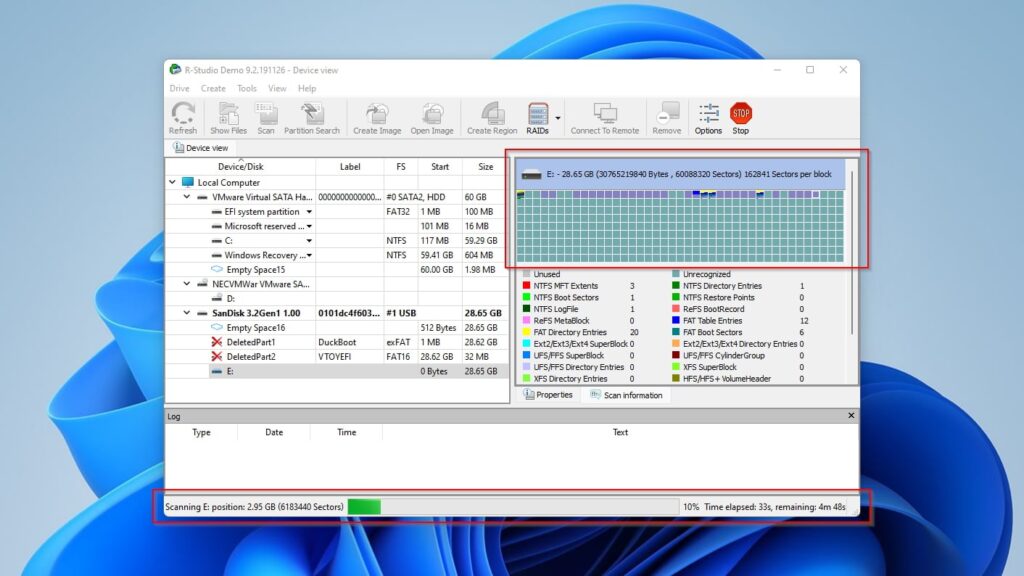Click DeletedPart2 red X icon
The width and height of the screenshot is (1024, 576).
coord(217,357)
